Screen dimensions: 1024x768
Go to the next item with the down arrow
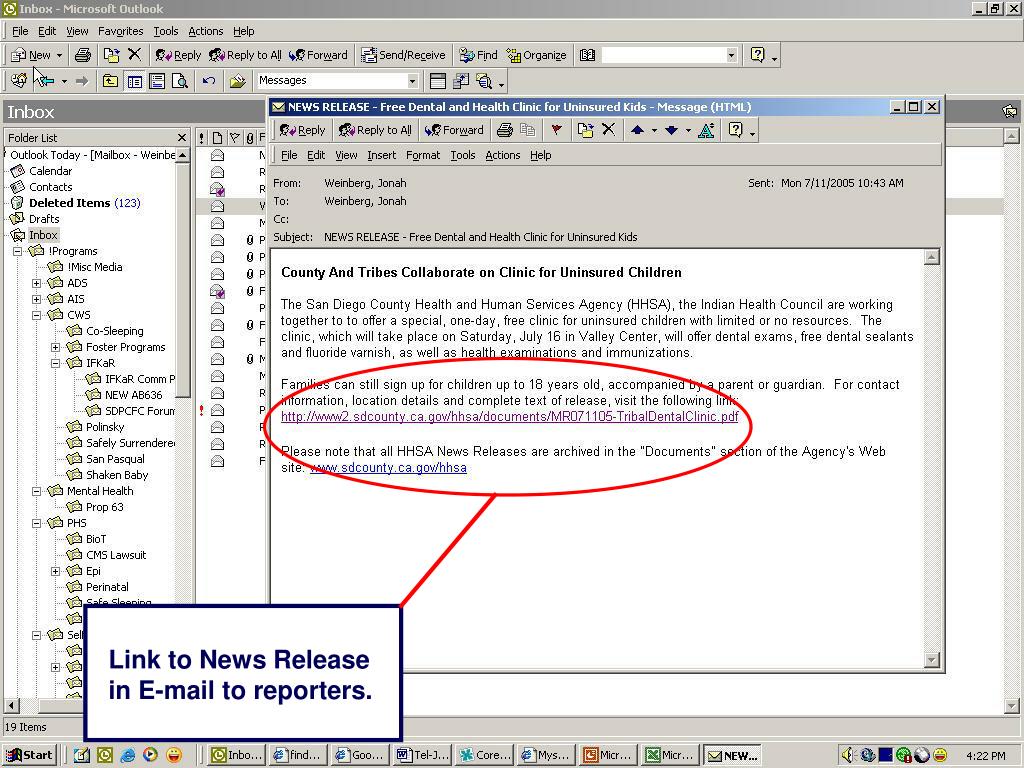[x=671, y=130]
